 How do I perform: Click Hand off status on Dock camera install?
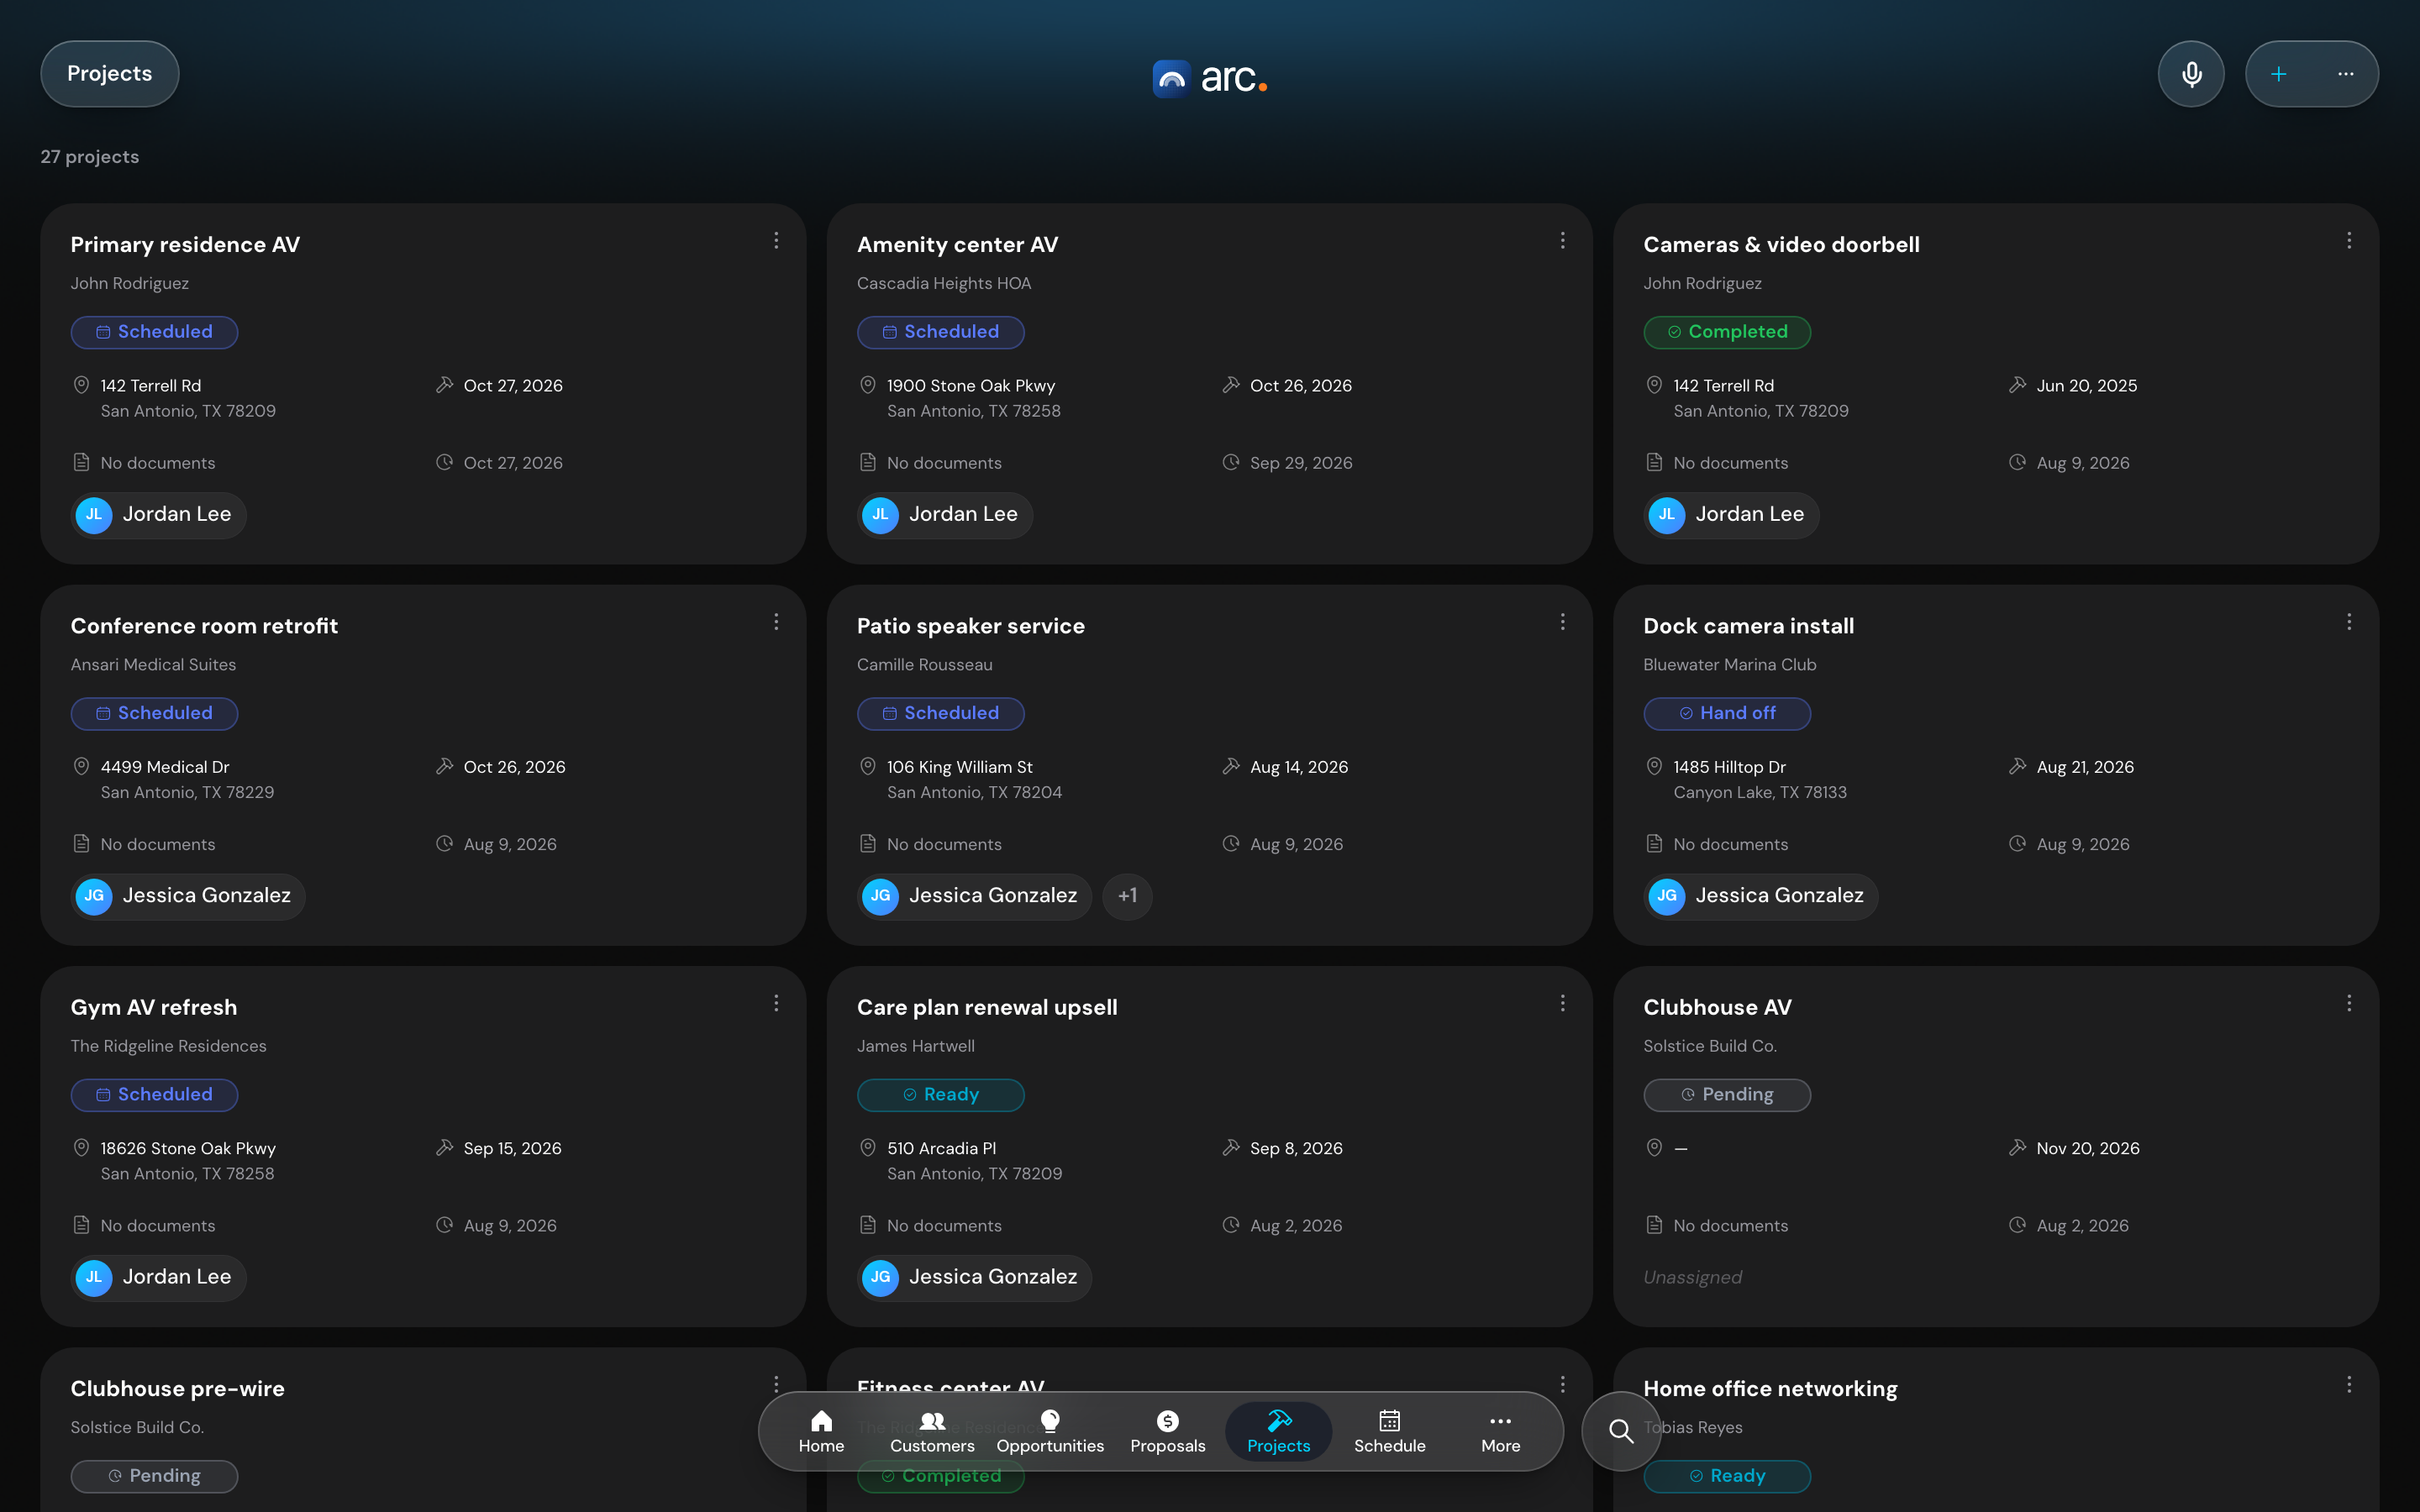pyautogui.click(x=1727, y=713)
